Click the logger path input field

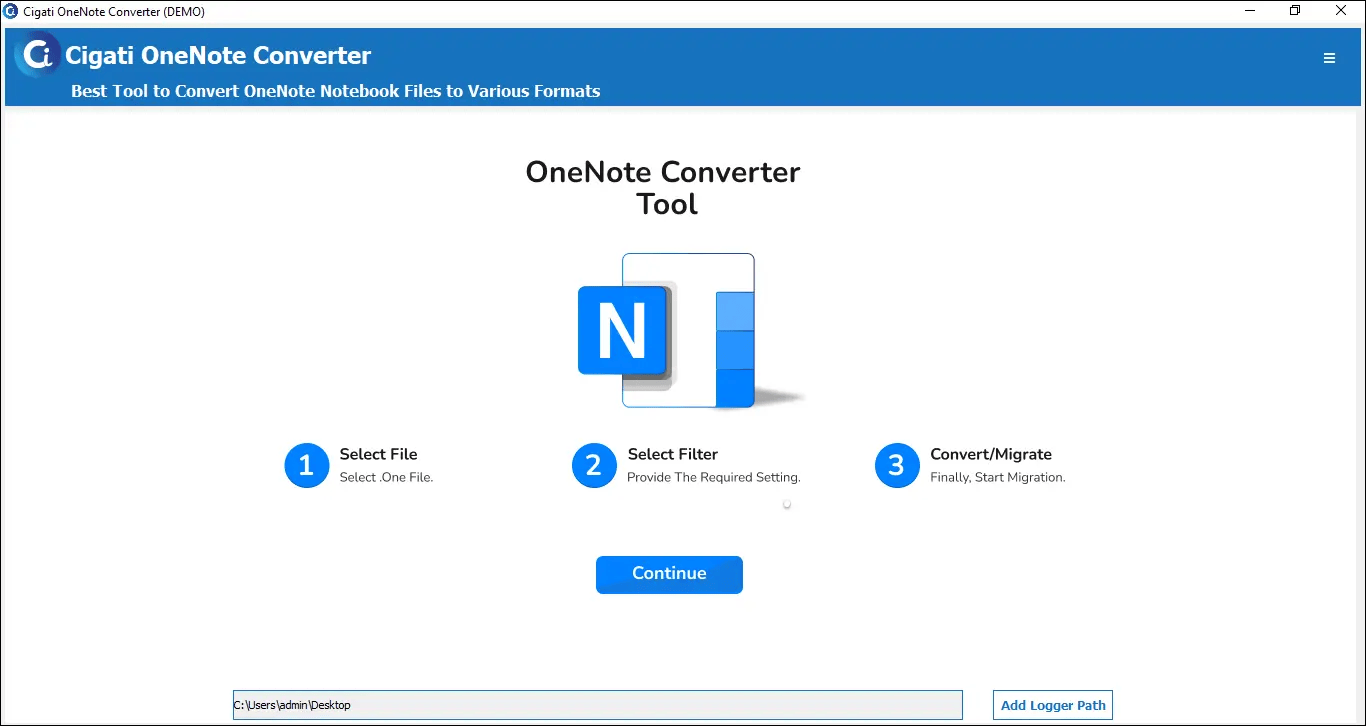(598, 705)
